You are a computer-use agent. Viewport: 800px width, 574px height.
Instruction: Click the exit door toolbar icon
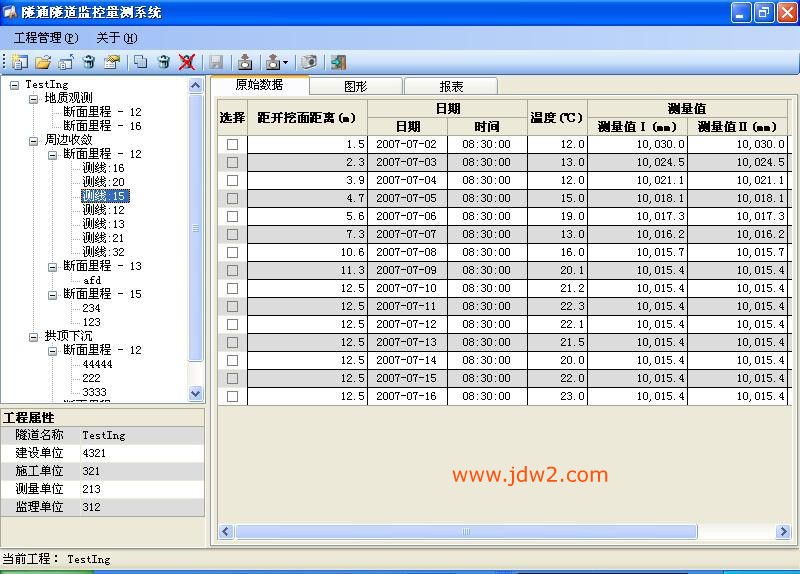(x=338, y=62)
